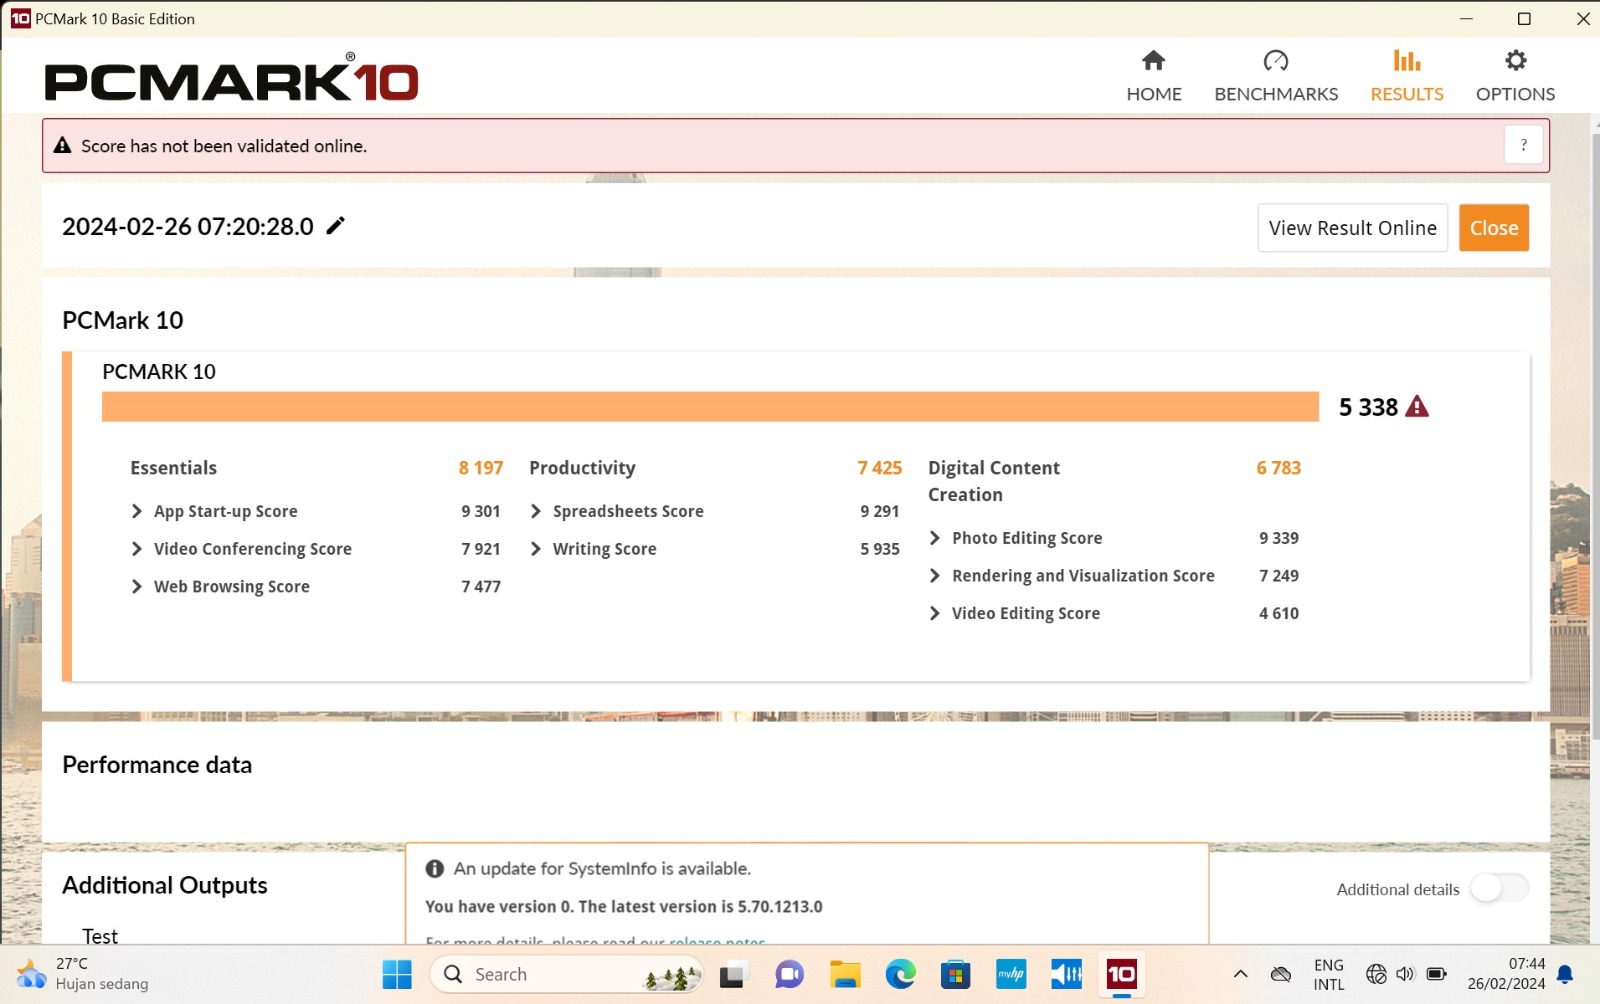
Task: Expand App Start-up Score
Action: (137, 511)
